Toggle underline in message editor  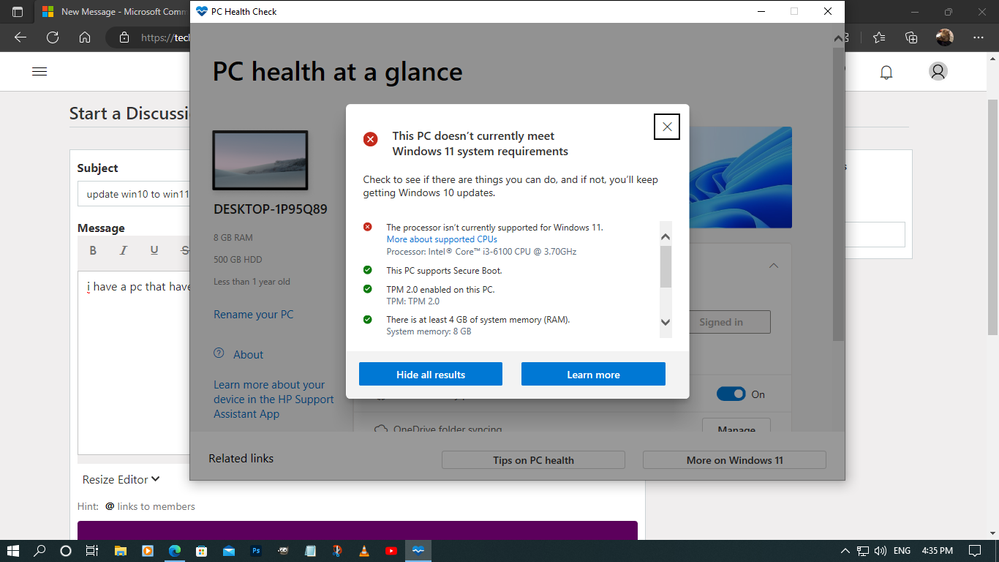pos(154,250)
